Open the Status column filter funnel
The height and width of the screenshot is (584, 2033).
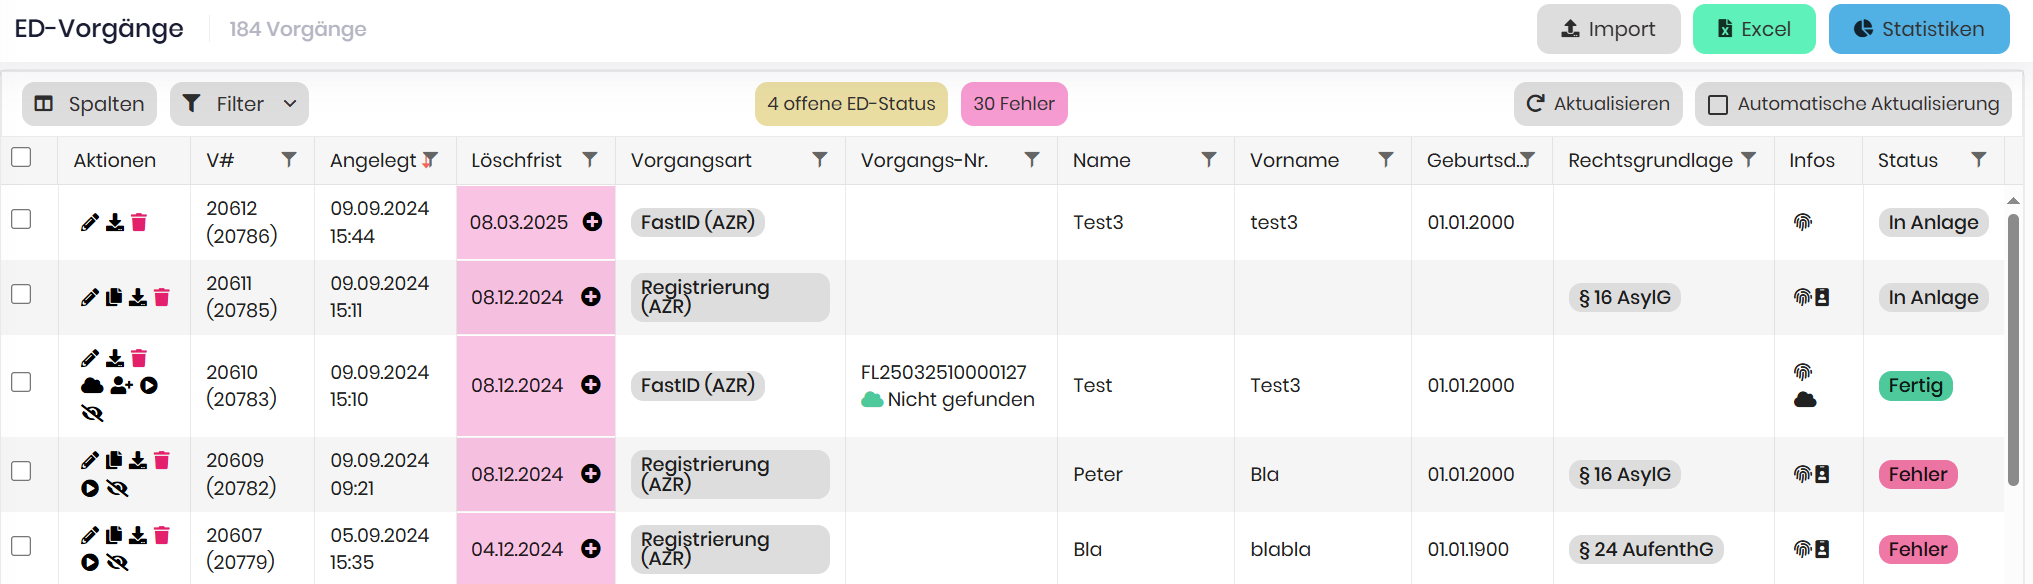(1978, 160)
